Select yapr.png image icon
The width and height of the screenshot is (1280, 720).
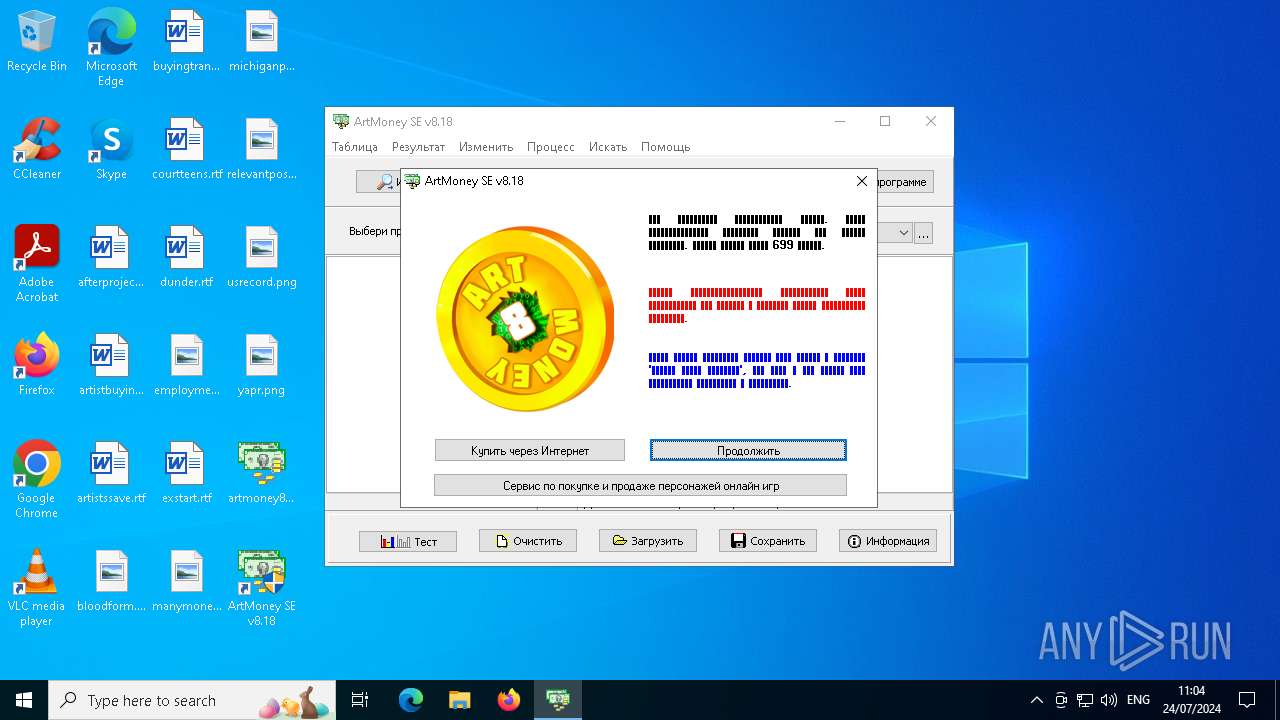point(262,365)
